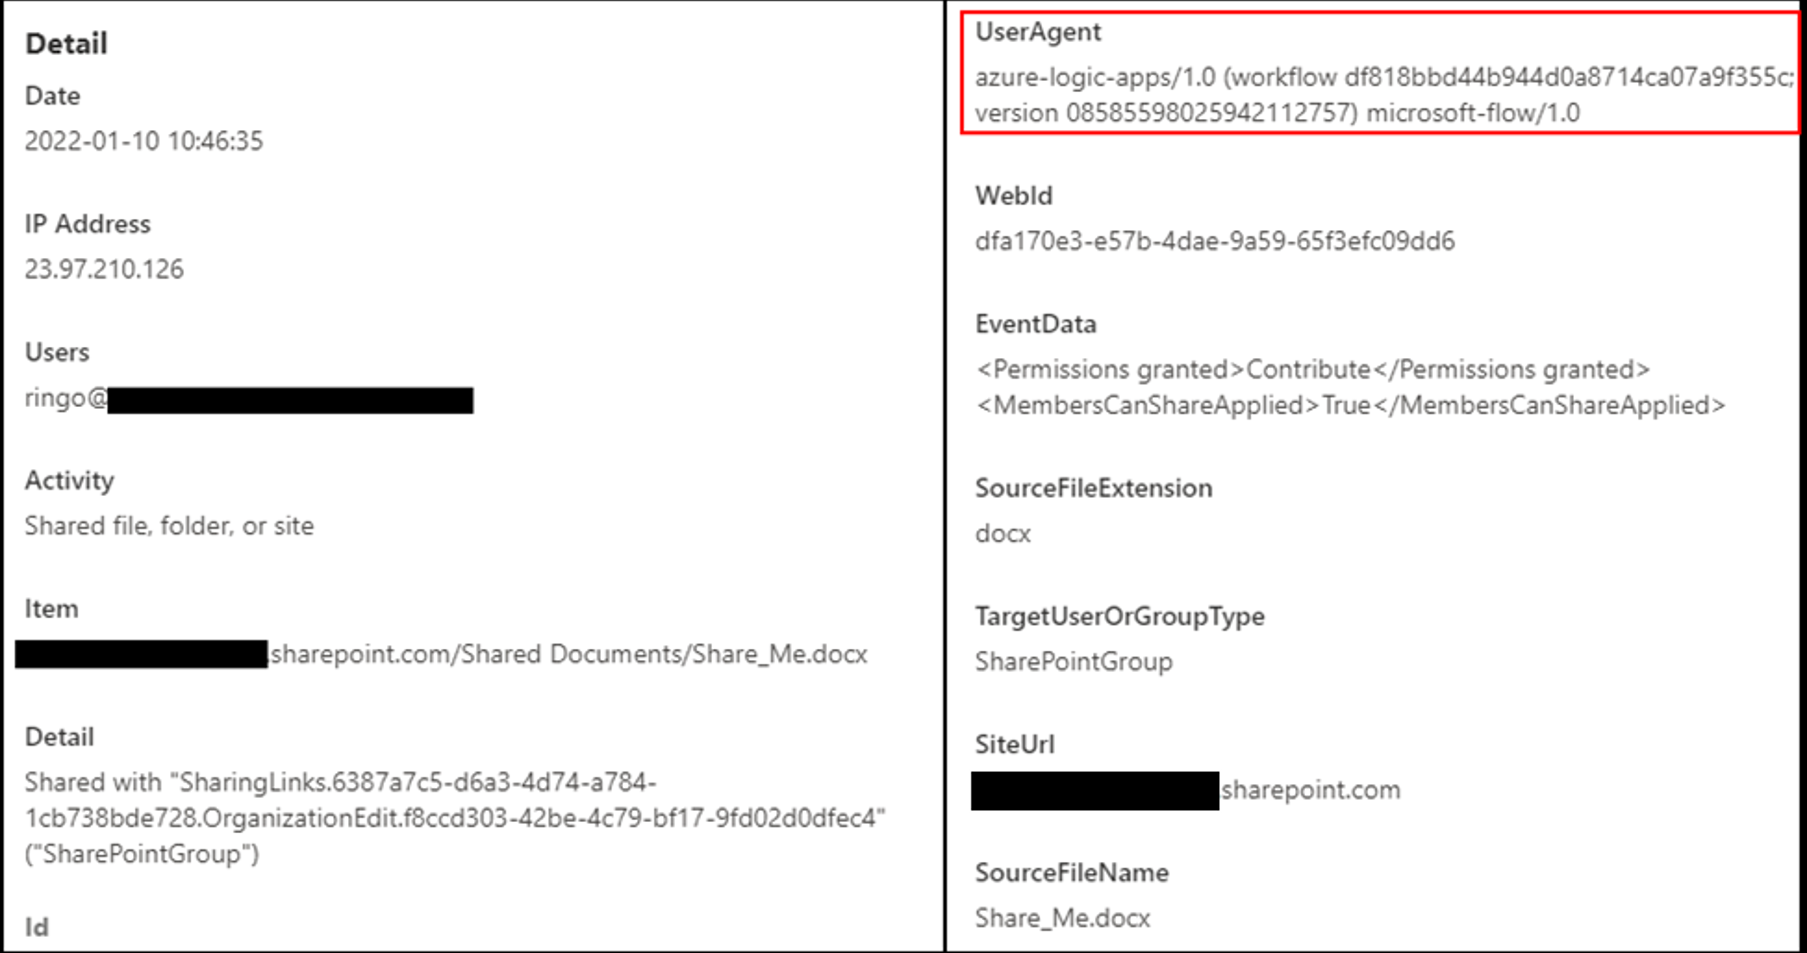Click the IP Address field label
1807x953 pixels.
(x=87, y=224)
